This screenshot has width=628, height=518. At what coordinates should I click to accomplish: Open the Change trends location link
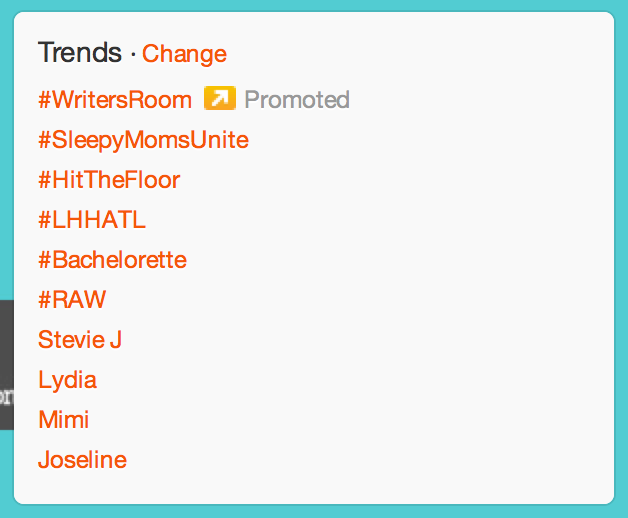[184, 54]
